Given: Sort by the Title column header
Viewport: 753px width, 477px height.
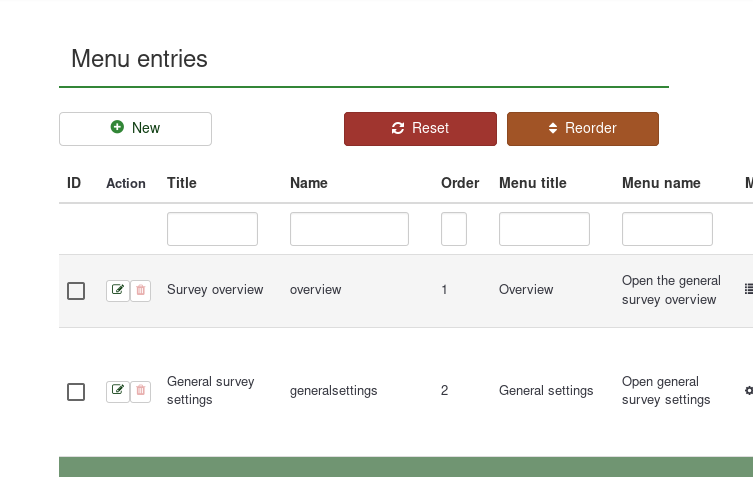Looking at the screenshot, I should [x=182, y=183].
